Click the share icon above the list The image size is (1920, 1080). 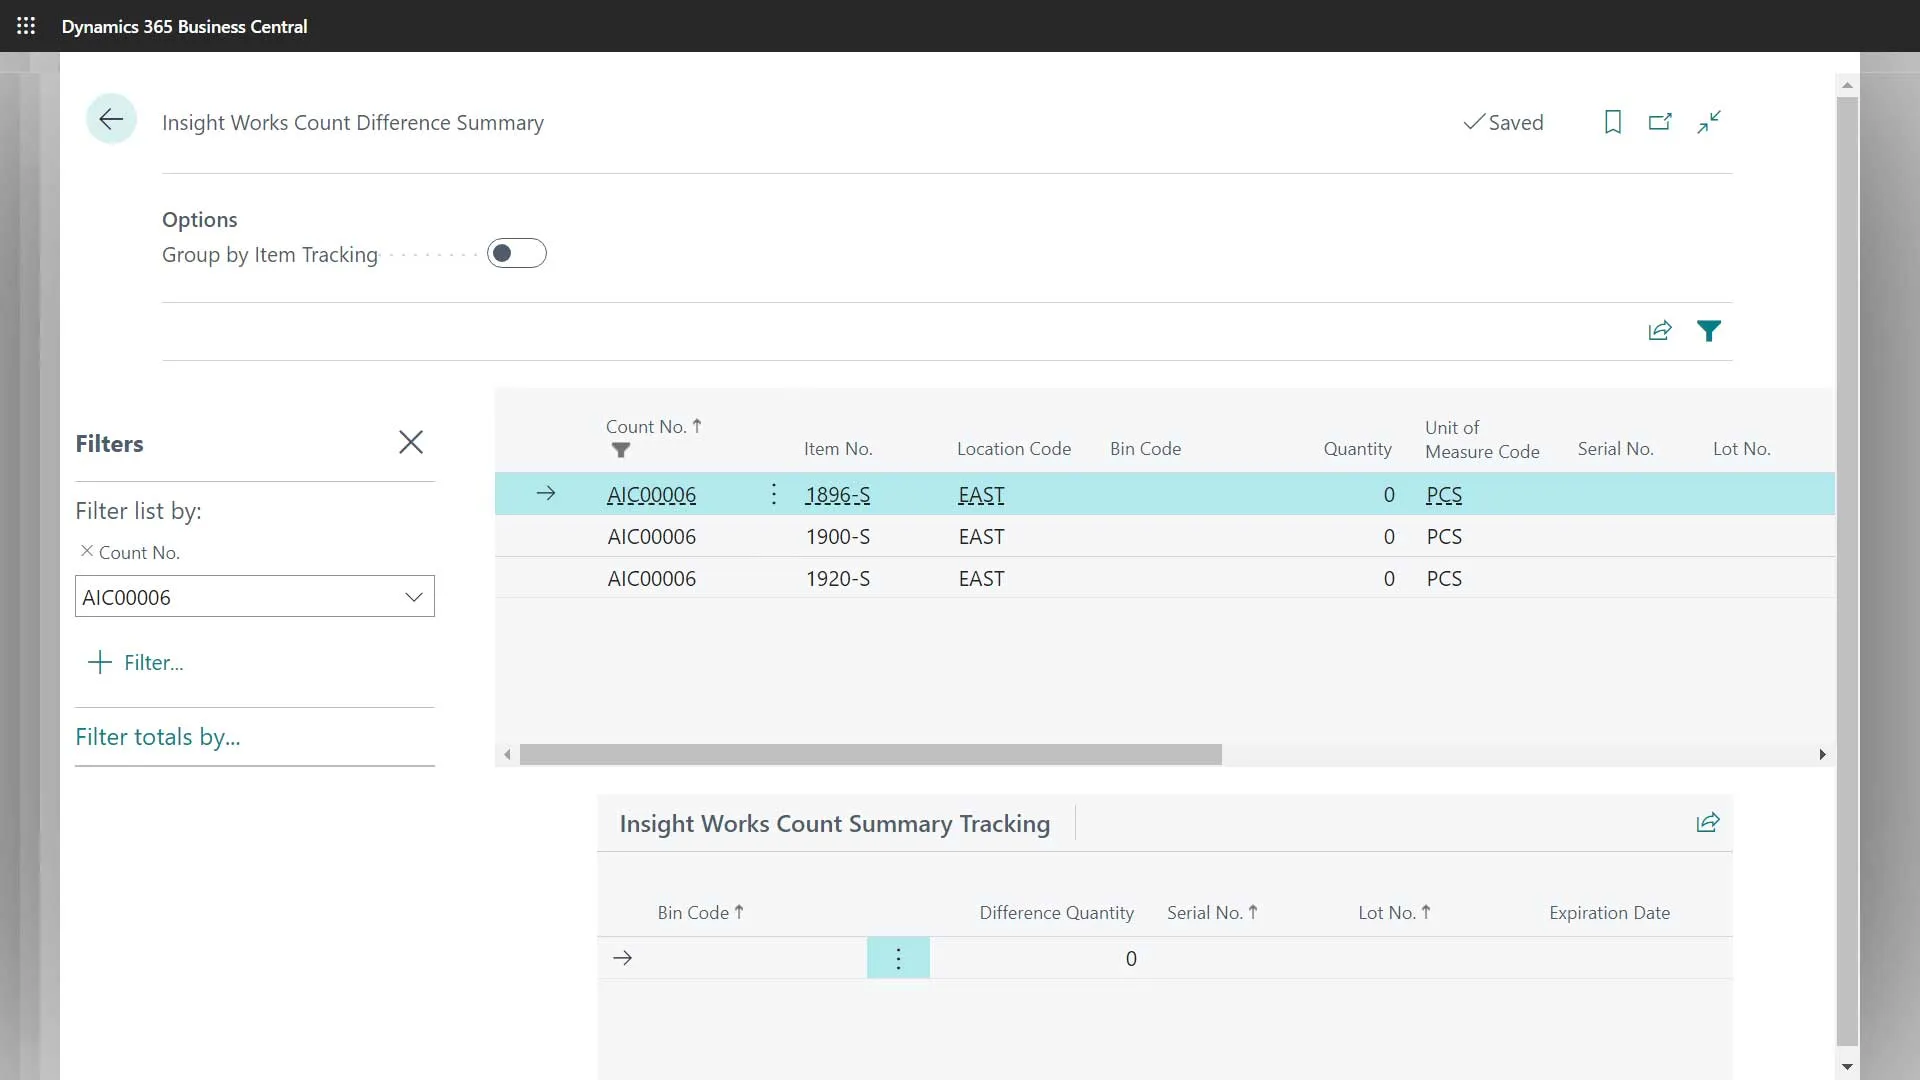(1660, 330)
